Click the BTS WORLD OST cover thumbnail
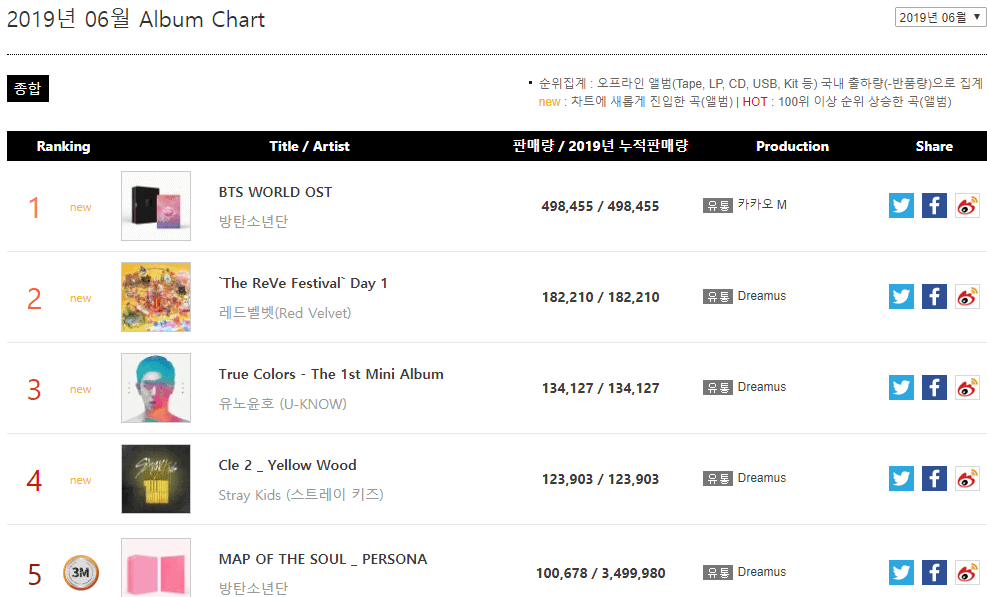The height and width of the screenshot is (597, 987). 156,206
